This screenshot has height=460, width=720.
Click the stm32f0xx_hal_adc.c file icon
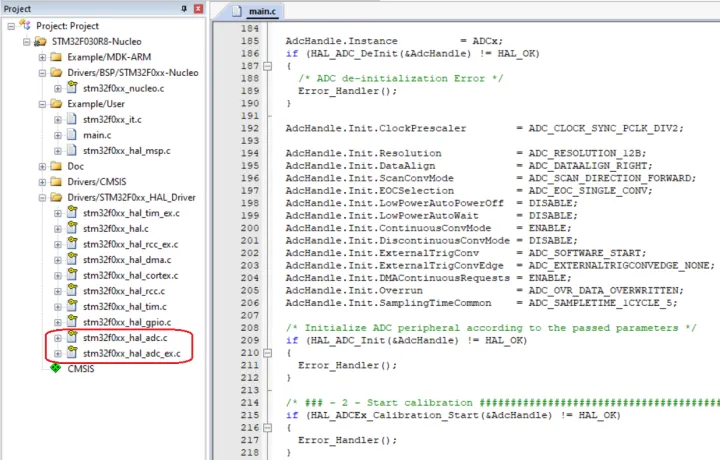(x=72, y=337)
